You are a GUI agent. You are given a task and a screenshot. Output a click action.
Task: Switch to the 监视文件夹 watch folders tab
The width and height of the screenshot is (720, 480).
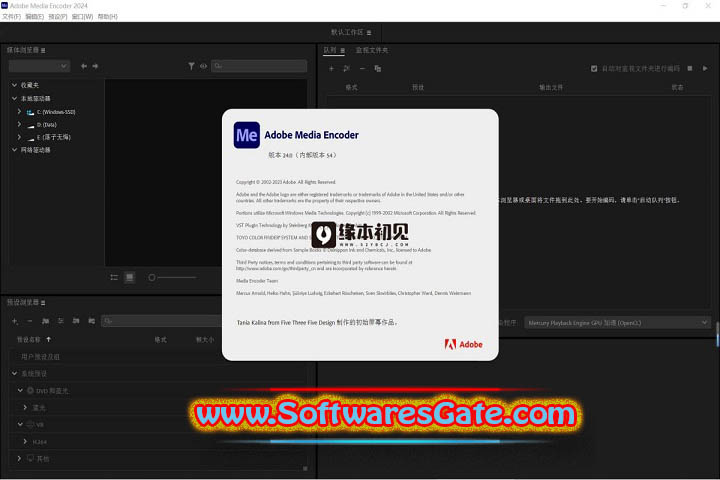[x=372, y=50]
